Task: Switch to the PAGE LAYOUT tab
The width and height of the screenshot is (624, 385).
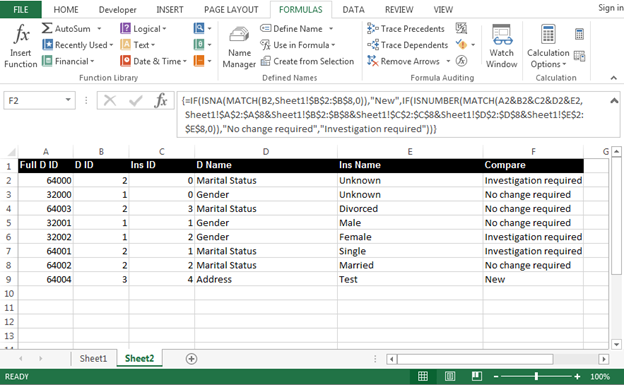Action: (231, 10)
